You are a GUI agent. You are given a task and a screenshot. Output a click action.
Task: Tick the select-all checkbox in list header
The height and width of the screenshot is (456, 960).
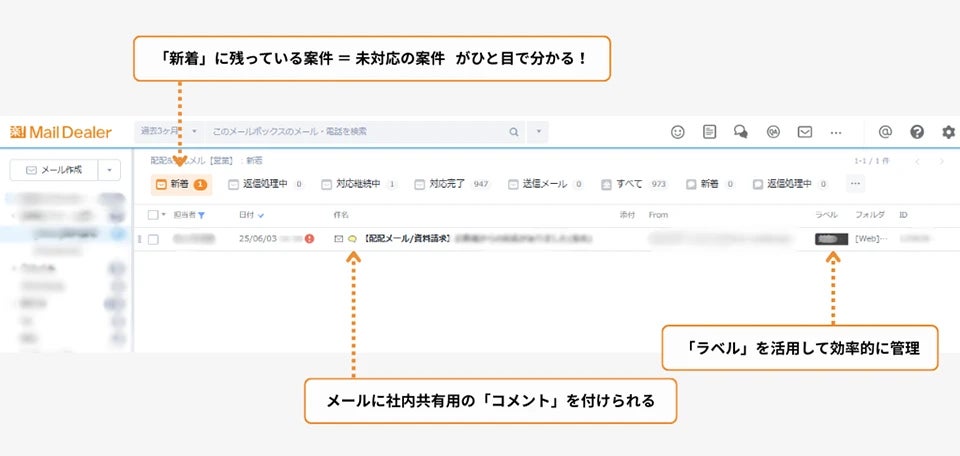153,215
